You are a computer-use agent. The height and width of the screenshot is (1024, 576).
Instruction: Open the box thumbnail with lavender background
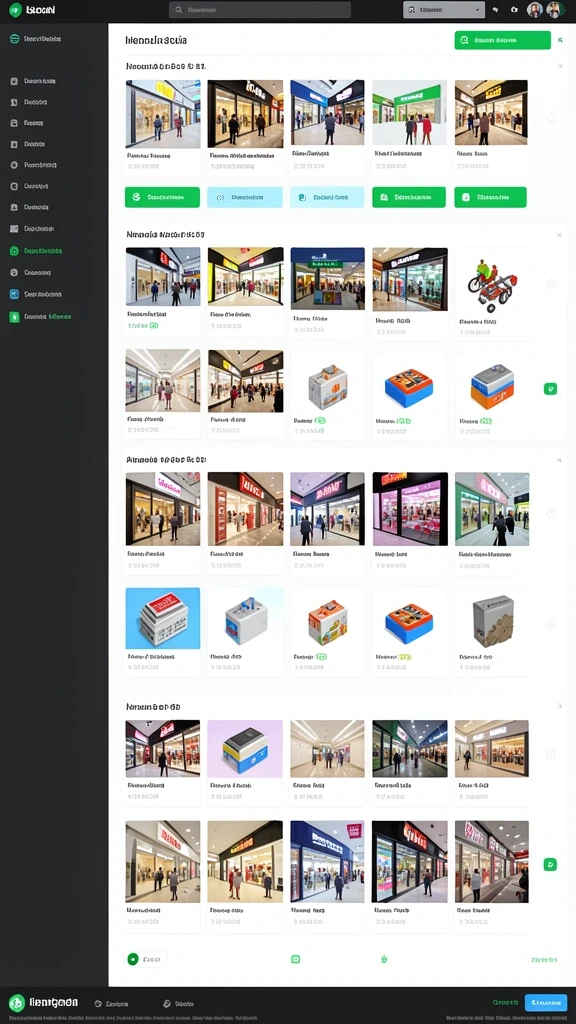coord(245,748)
